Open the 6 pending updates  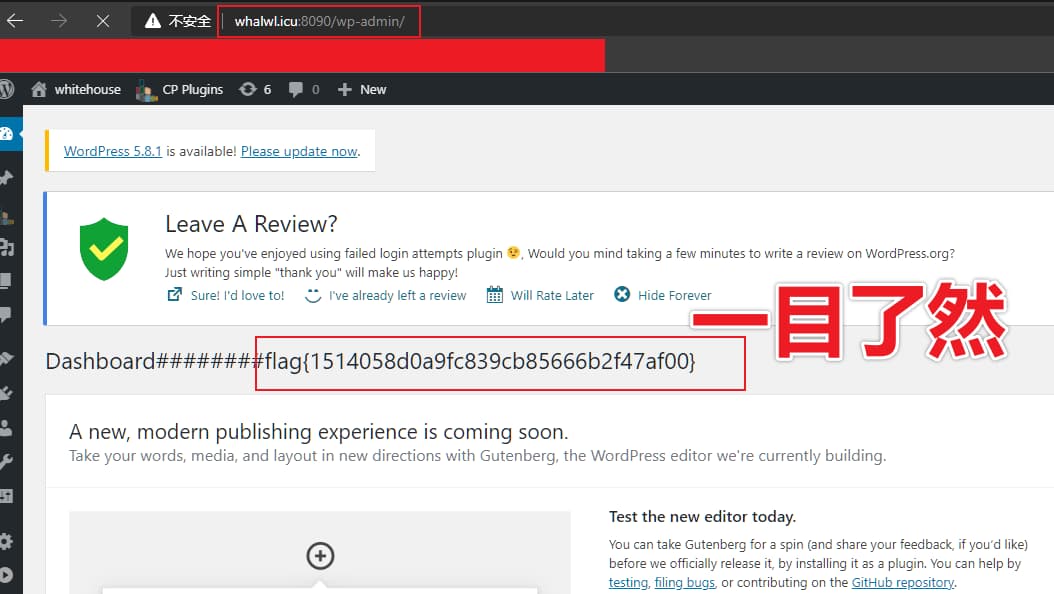255,89
